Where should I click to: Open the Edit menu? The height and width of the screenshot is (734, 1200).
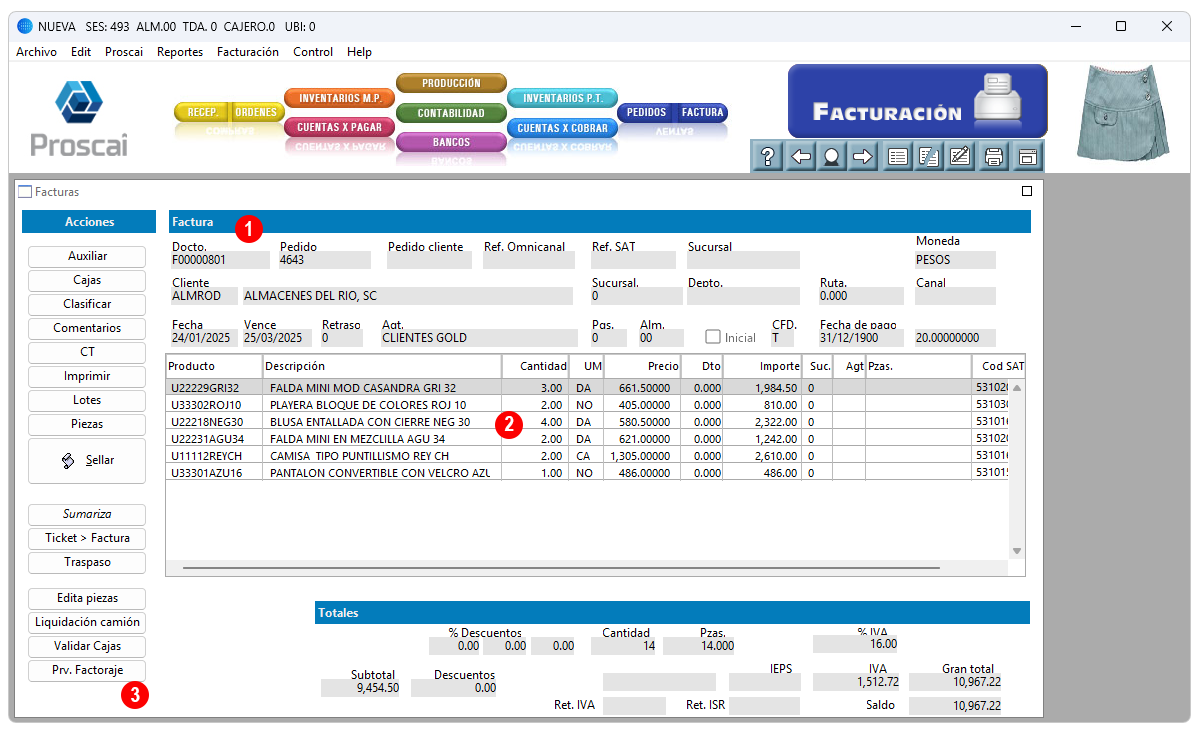coord(81,52)
